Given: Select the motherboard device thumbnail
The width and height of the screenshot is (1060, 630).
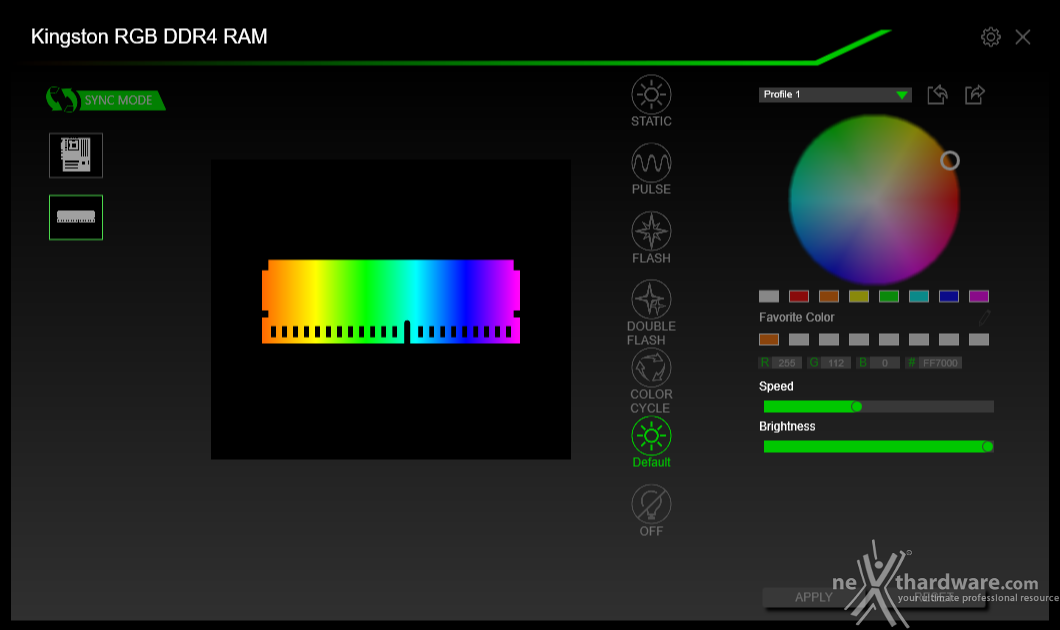Looking at the screenshot, I should point(76,155).
